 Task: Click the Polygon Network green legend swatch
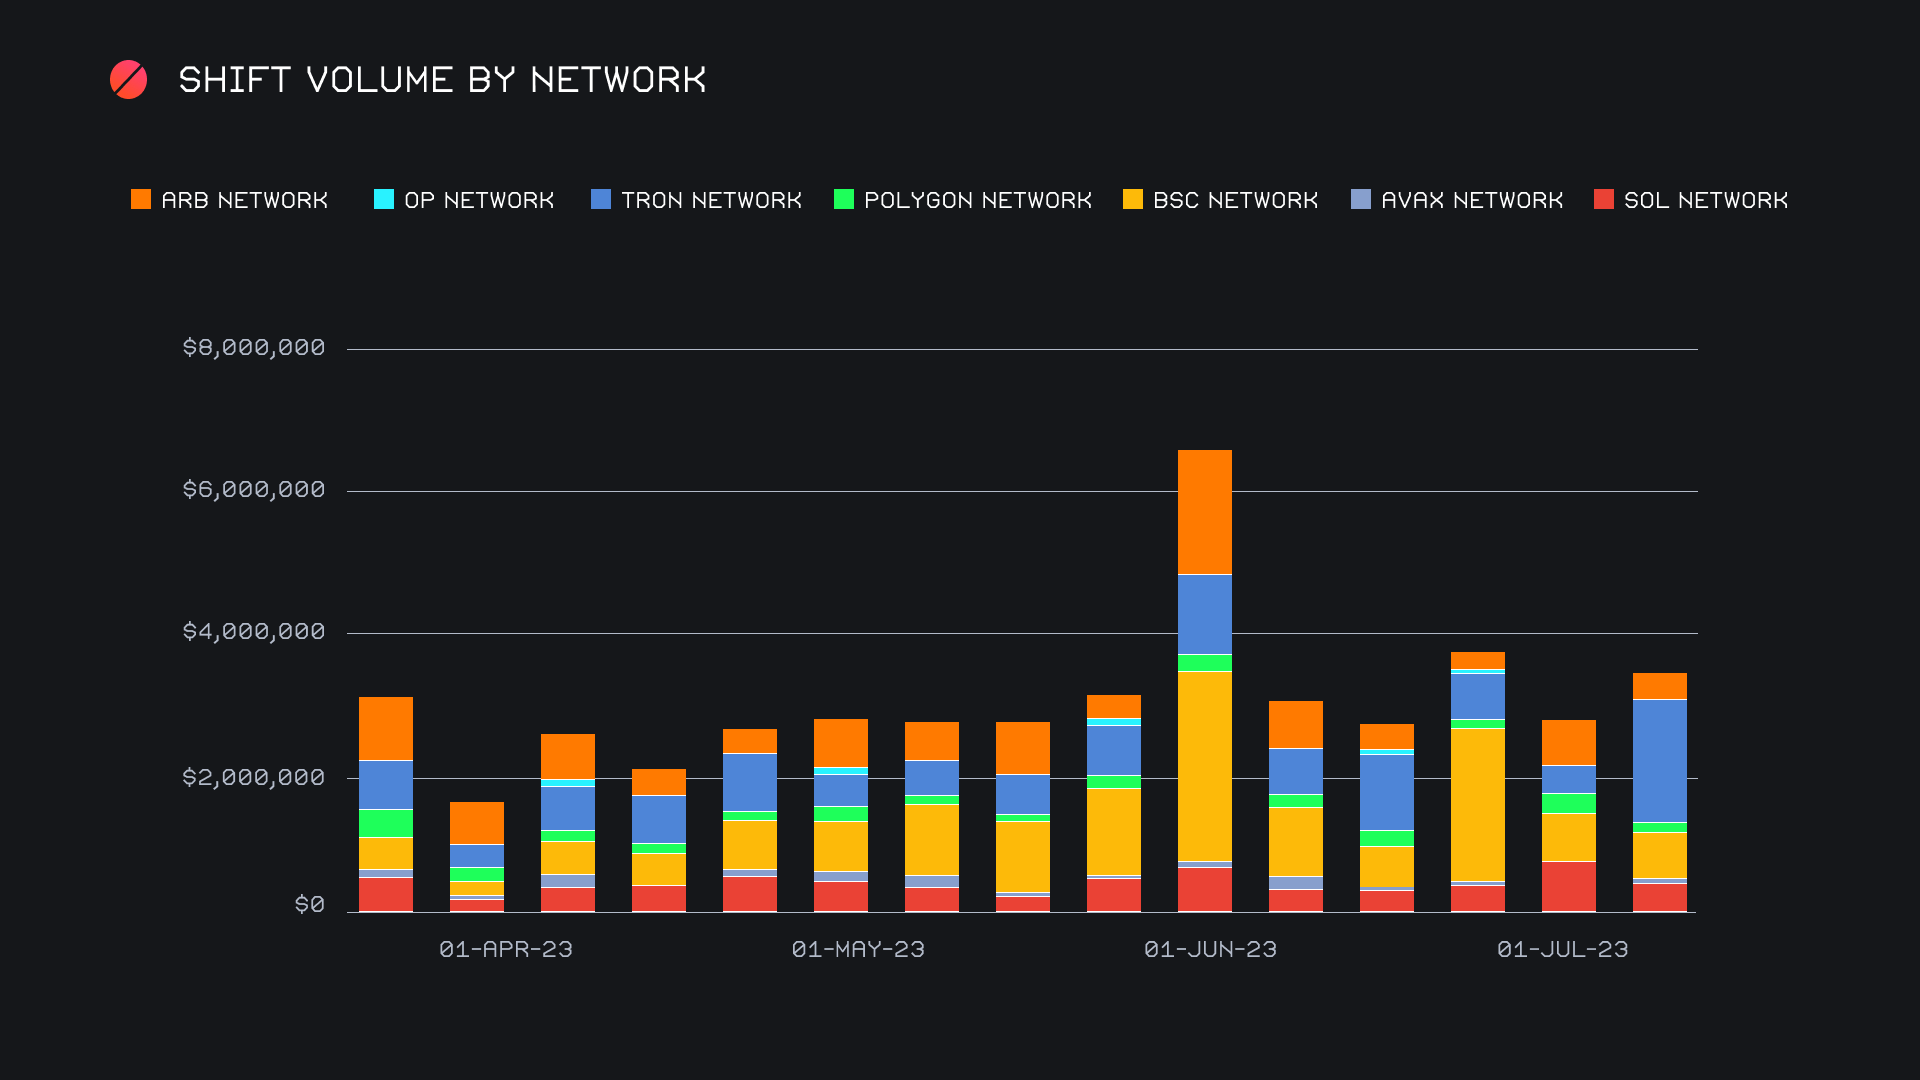[x=844, y=199]
